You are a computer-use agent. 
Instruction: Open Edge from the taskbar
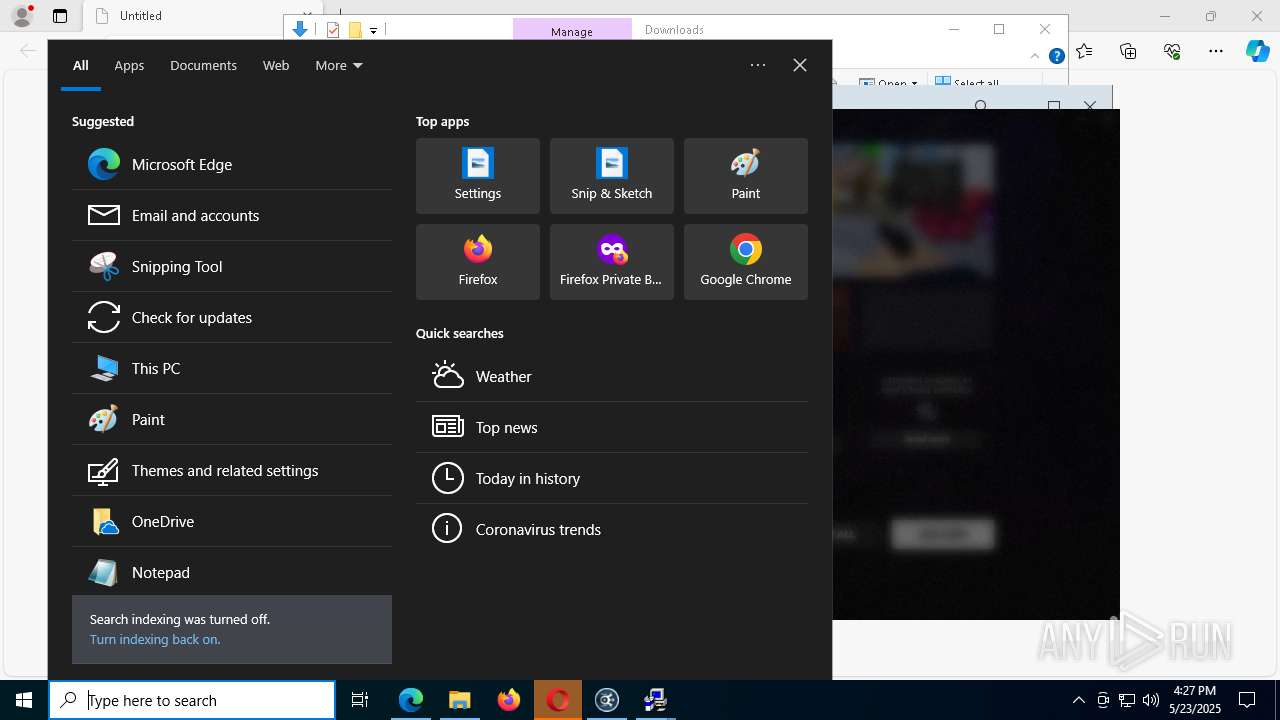[411, 700]
